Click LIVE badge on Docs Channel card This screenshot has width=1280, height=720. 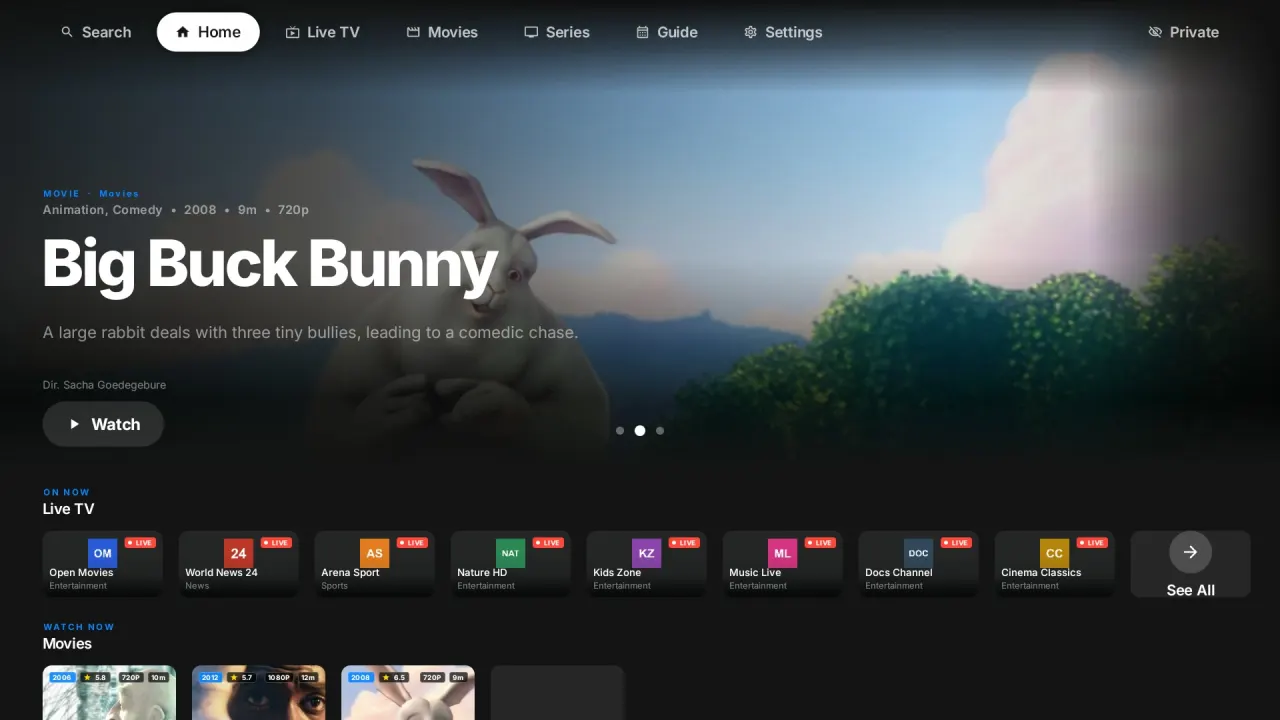tap(956, 543)
